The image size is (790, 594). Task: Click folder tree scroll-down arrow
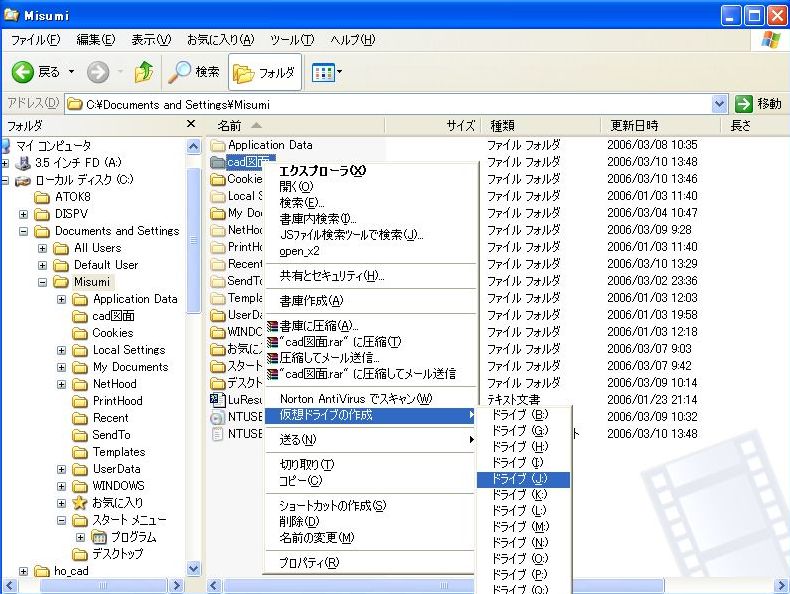[x=193, y=569]
